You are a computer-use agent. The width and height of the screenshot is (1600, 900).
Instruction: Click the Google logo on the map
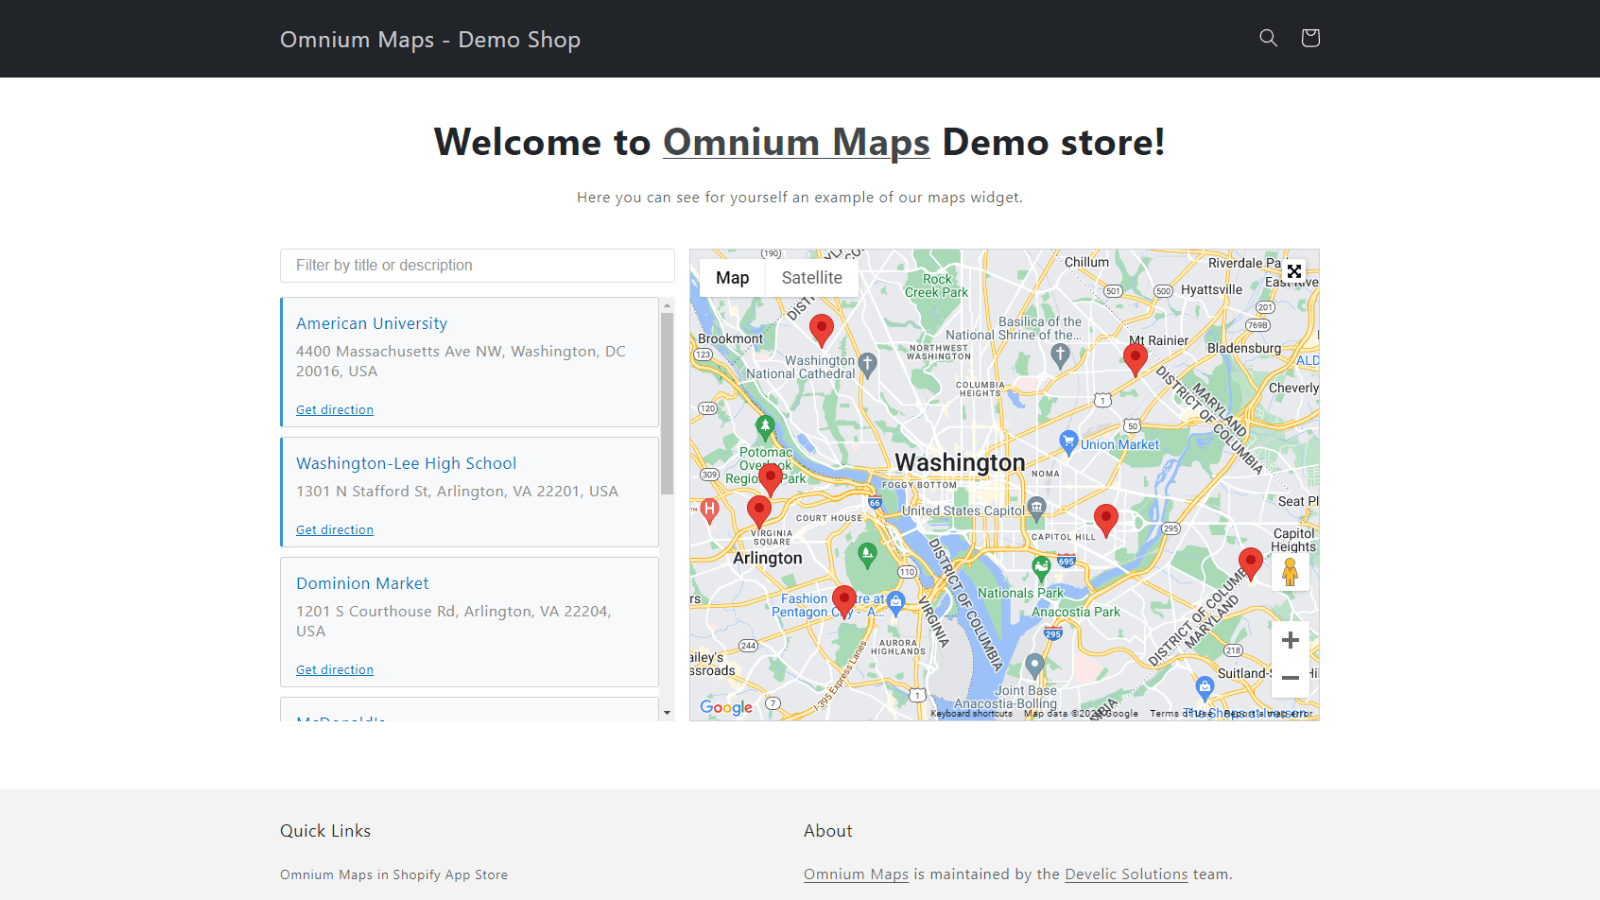point(725,707)
